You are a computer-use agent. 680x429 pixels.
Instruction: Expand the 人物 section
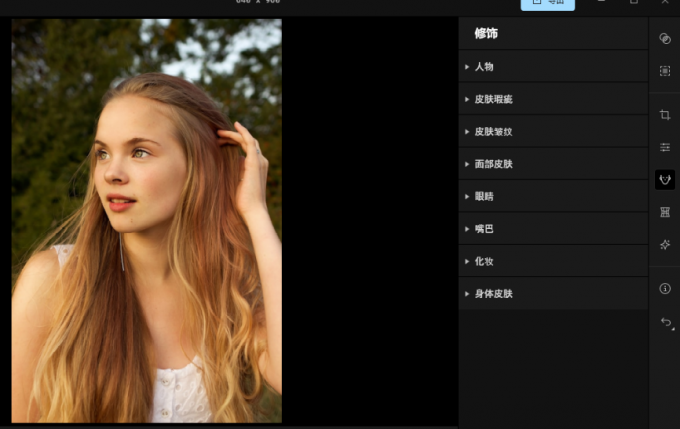click(x=553, y=66)
